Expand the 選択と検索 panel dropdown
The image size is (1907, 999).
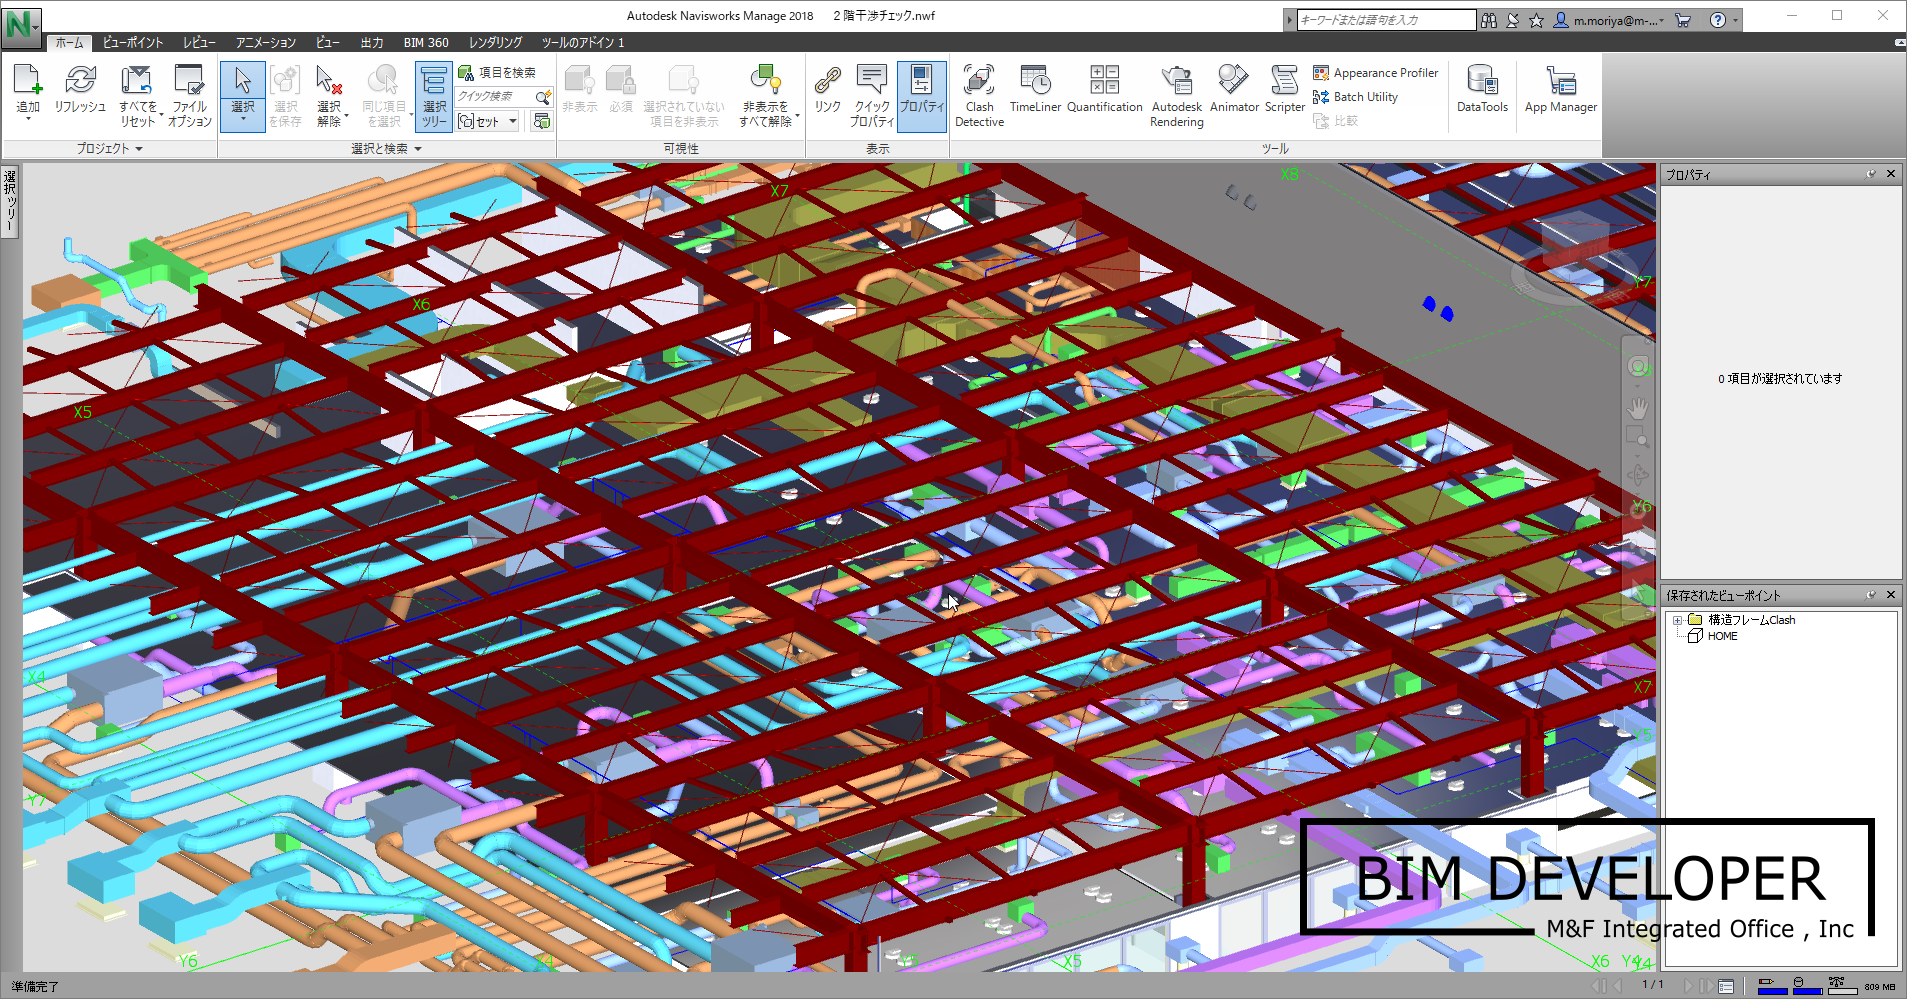pos(387,148)
